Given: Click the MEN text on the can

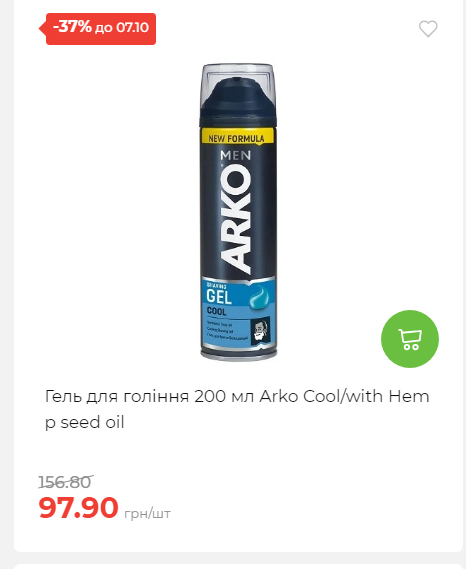Looking at the screenshot, I should pyautogui.click(x=236, y=155).
